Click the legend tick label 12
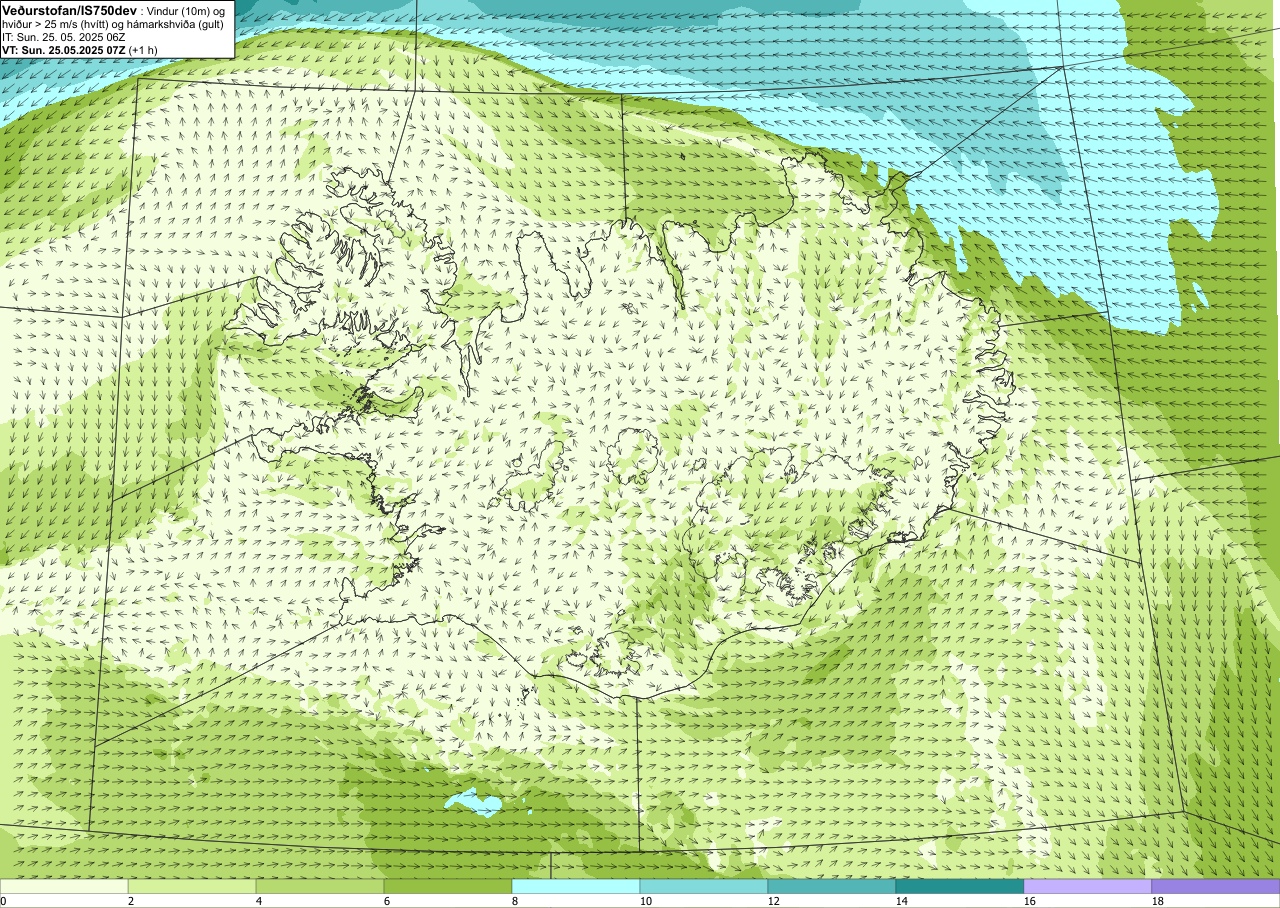 (x=776, y=901)
